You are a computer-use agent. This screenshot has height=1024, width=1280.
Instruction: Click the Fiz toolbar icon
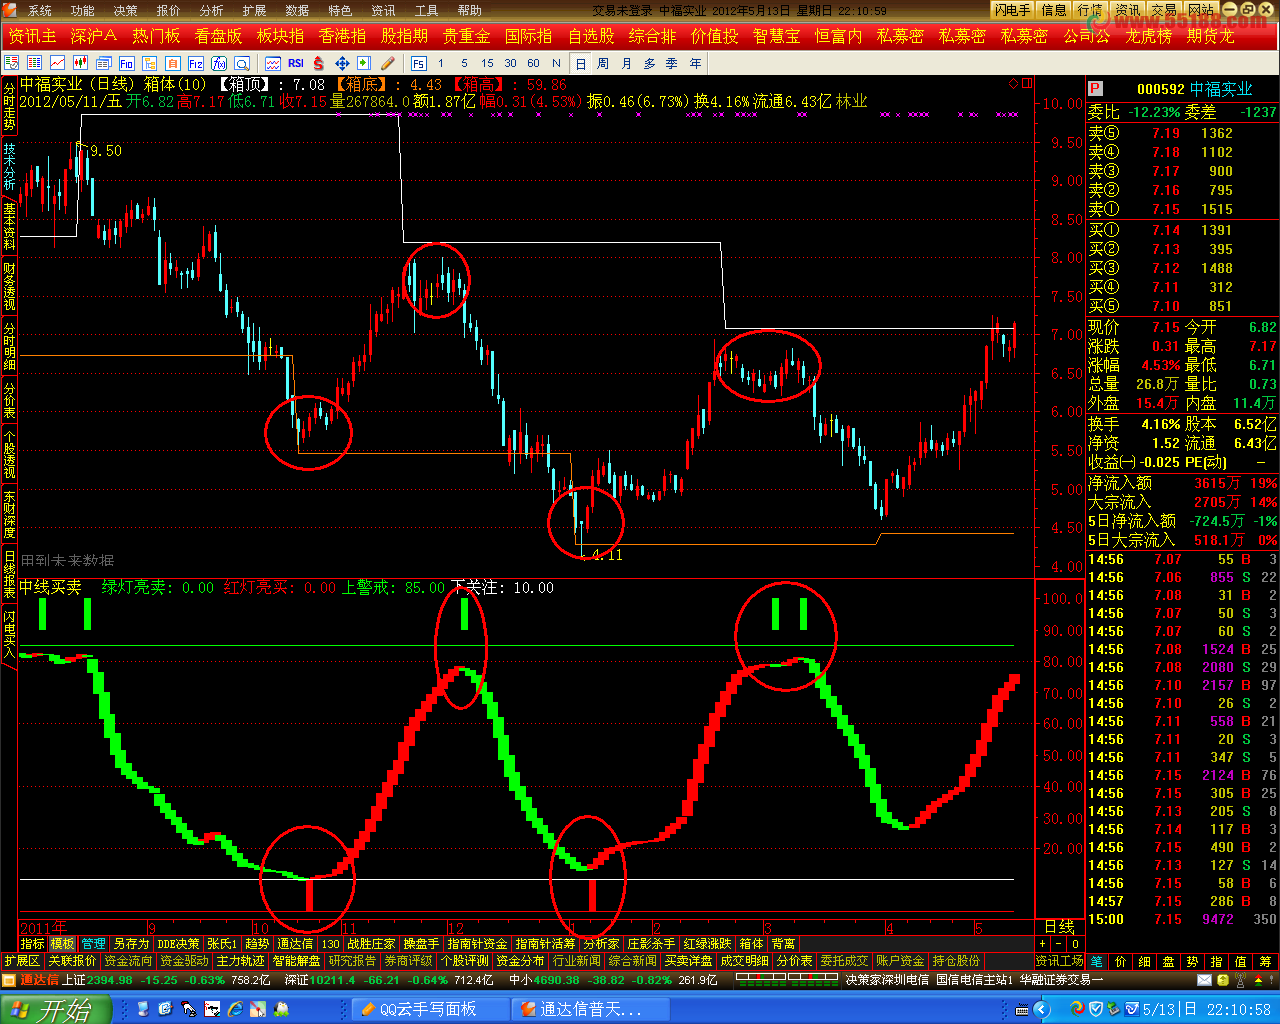[x=196, y=63]
